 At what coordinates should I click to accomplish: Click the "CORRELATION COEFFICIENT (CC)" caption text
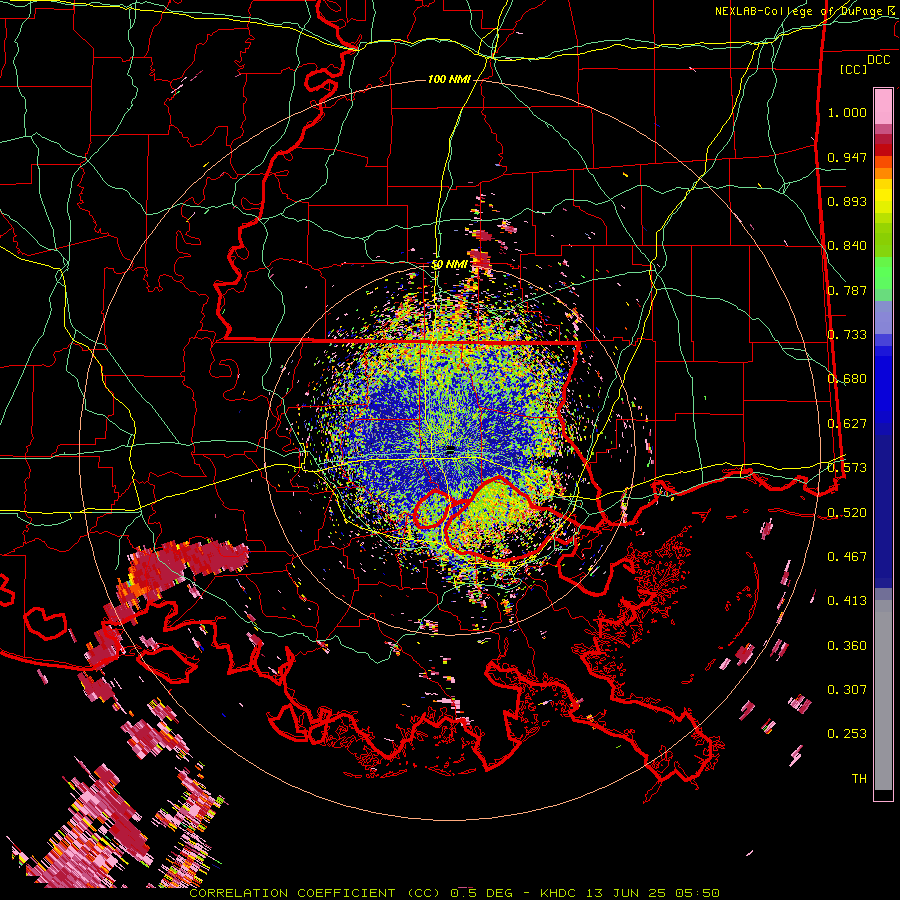click(x=315, y=893)
